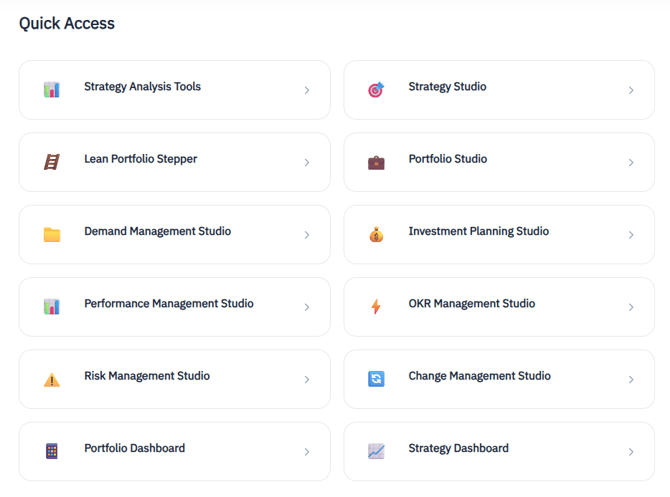Select the Lean Portfolio Stepper label
This screenshot has width=670, height=497.
(x=140, y=159)
